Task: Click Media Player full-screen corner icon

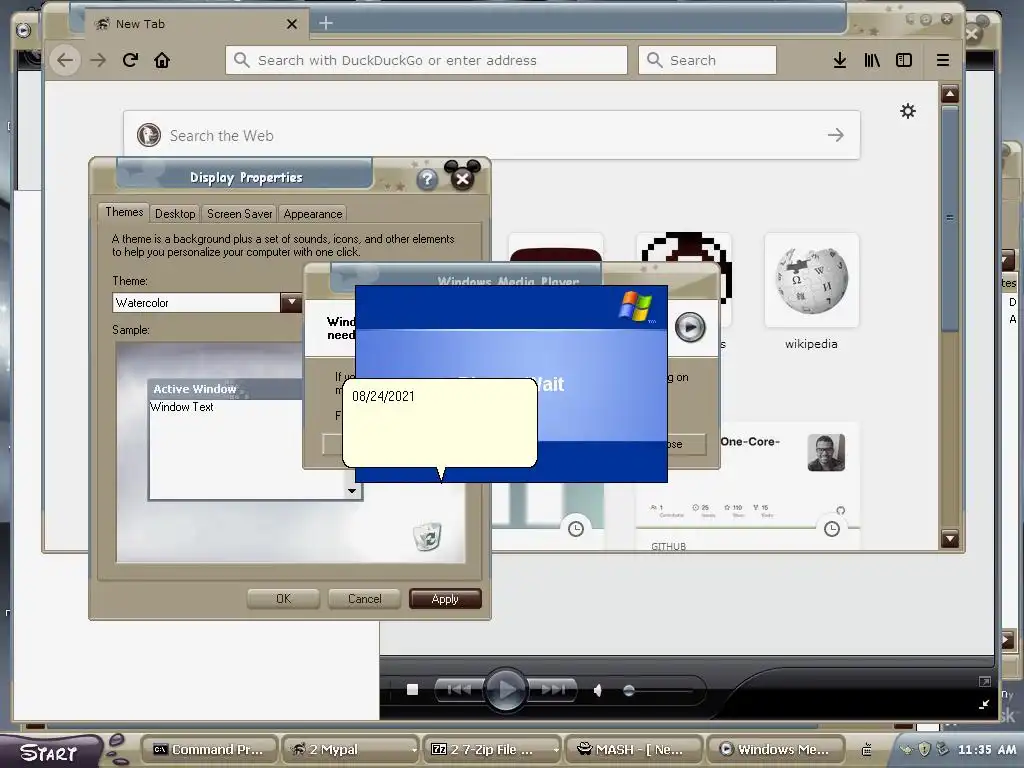Action: click(984, 682)
